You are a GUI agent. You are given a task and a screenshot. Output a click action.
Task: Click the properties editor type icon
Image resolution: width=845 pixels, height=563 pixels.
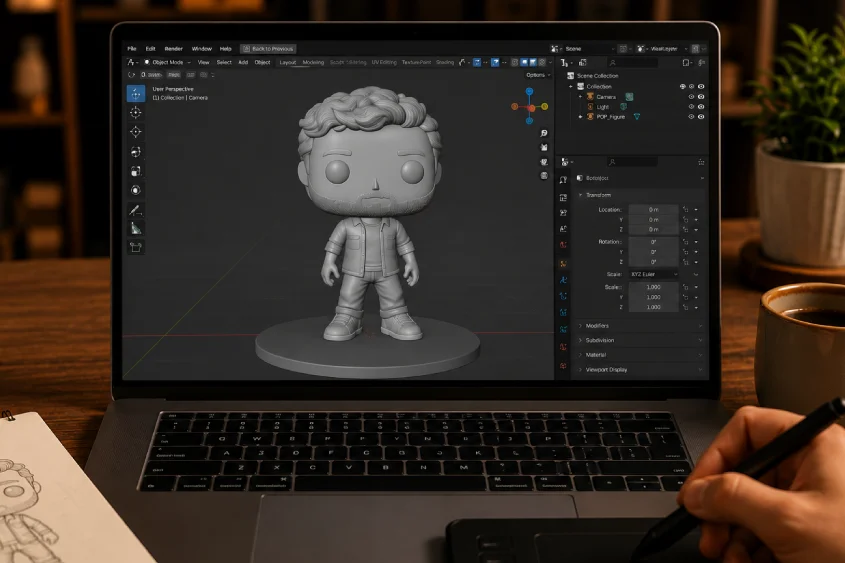pyautogui.click(x=565, y=162)
